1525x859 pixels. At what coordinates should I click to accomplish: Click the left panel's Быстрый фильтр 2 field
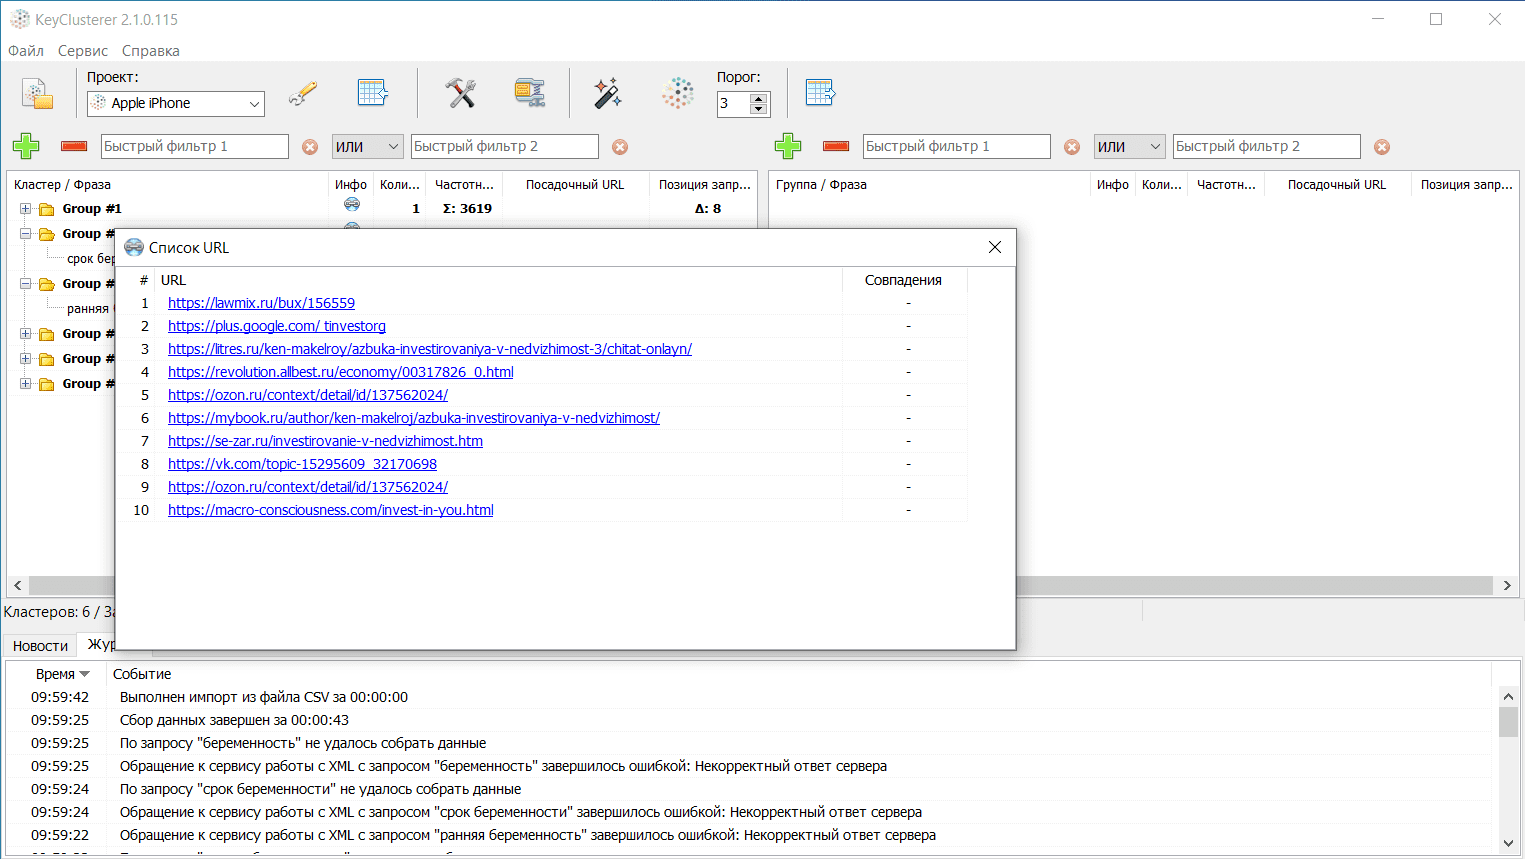[505, 147]
